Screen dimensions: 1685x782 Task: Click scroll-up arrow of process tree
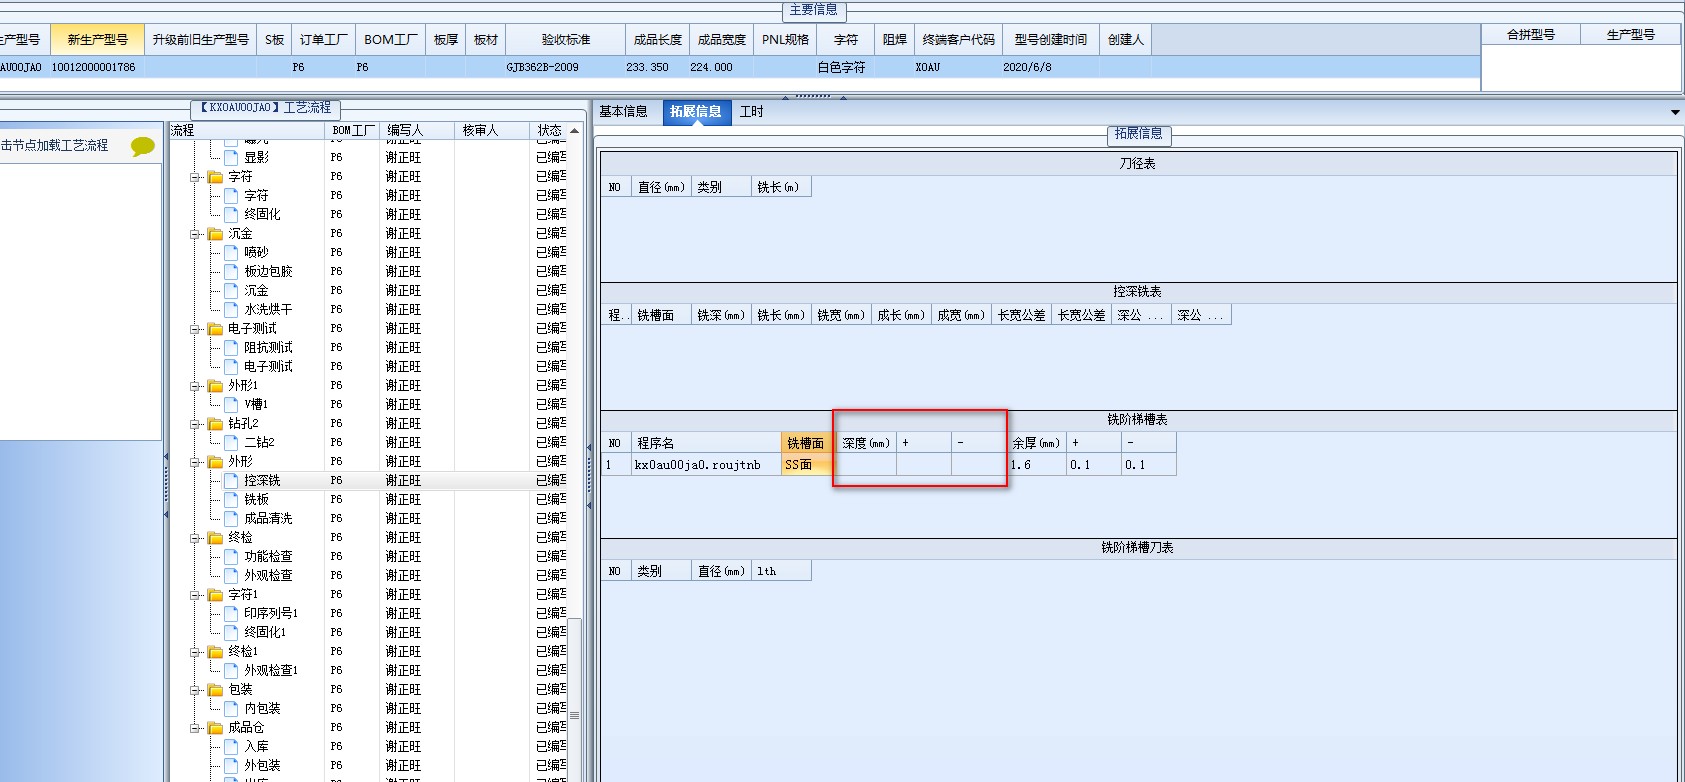575,131
